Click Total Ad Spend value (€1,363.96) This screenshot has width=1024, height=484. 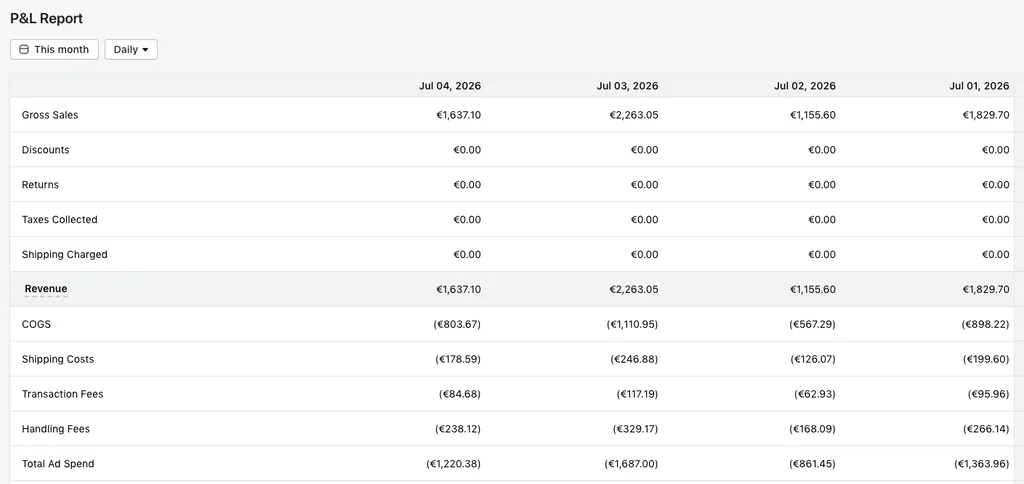point(982,464)
